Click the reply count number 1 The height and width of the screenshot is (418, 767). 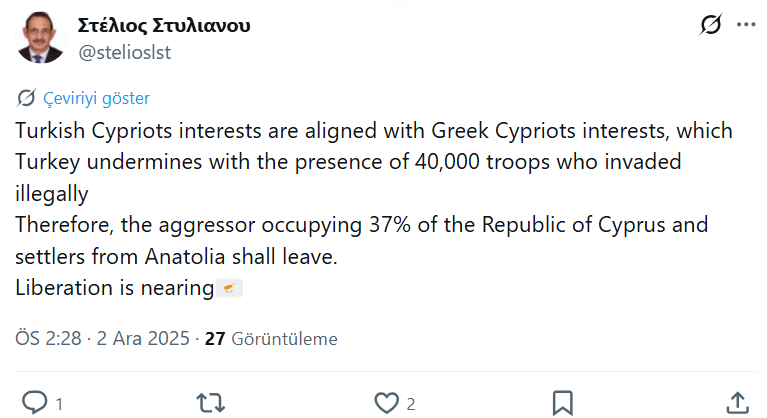click(60, 403)
